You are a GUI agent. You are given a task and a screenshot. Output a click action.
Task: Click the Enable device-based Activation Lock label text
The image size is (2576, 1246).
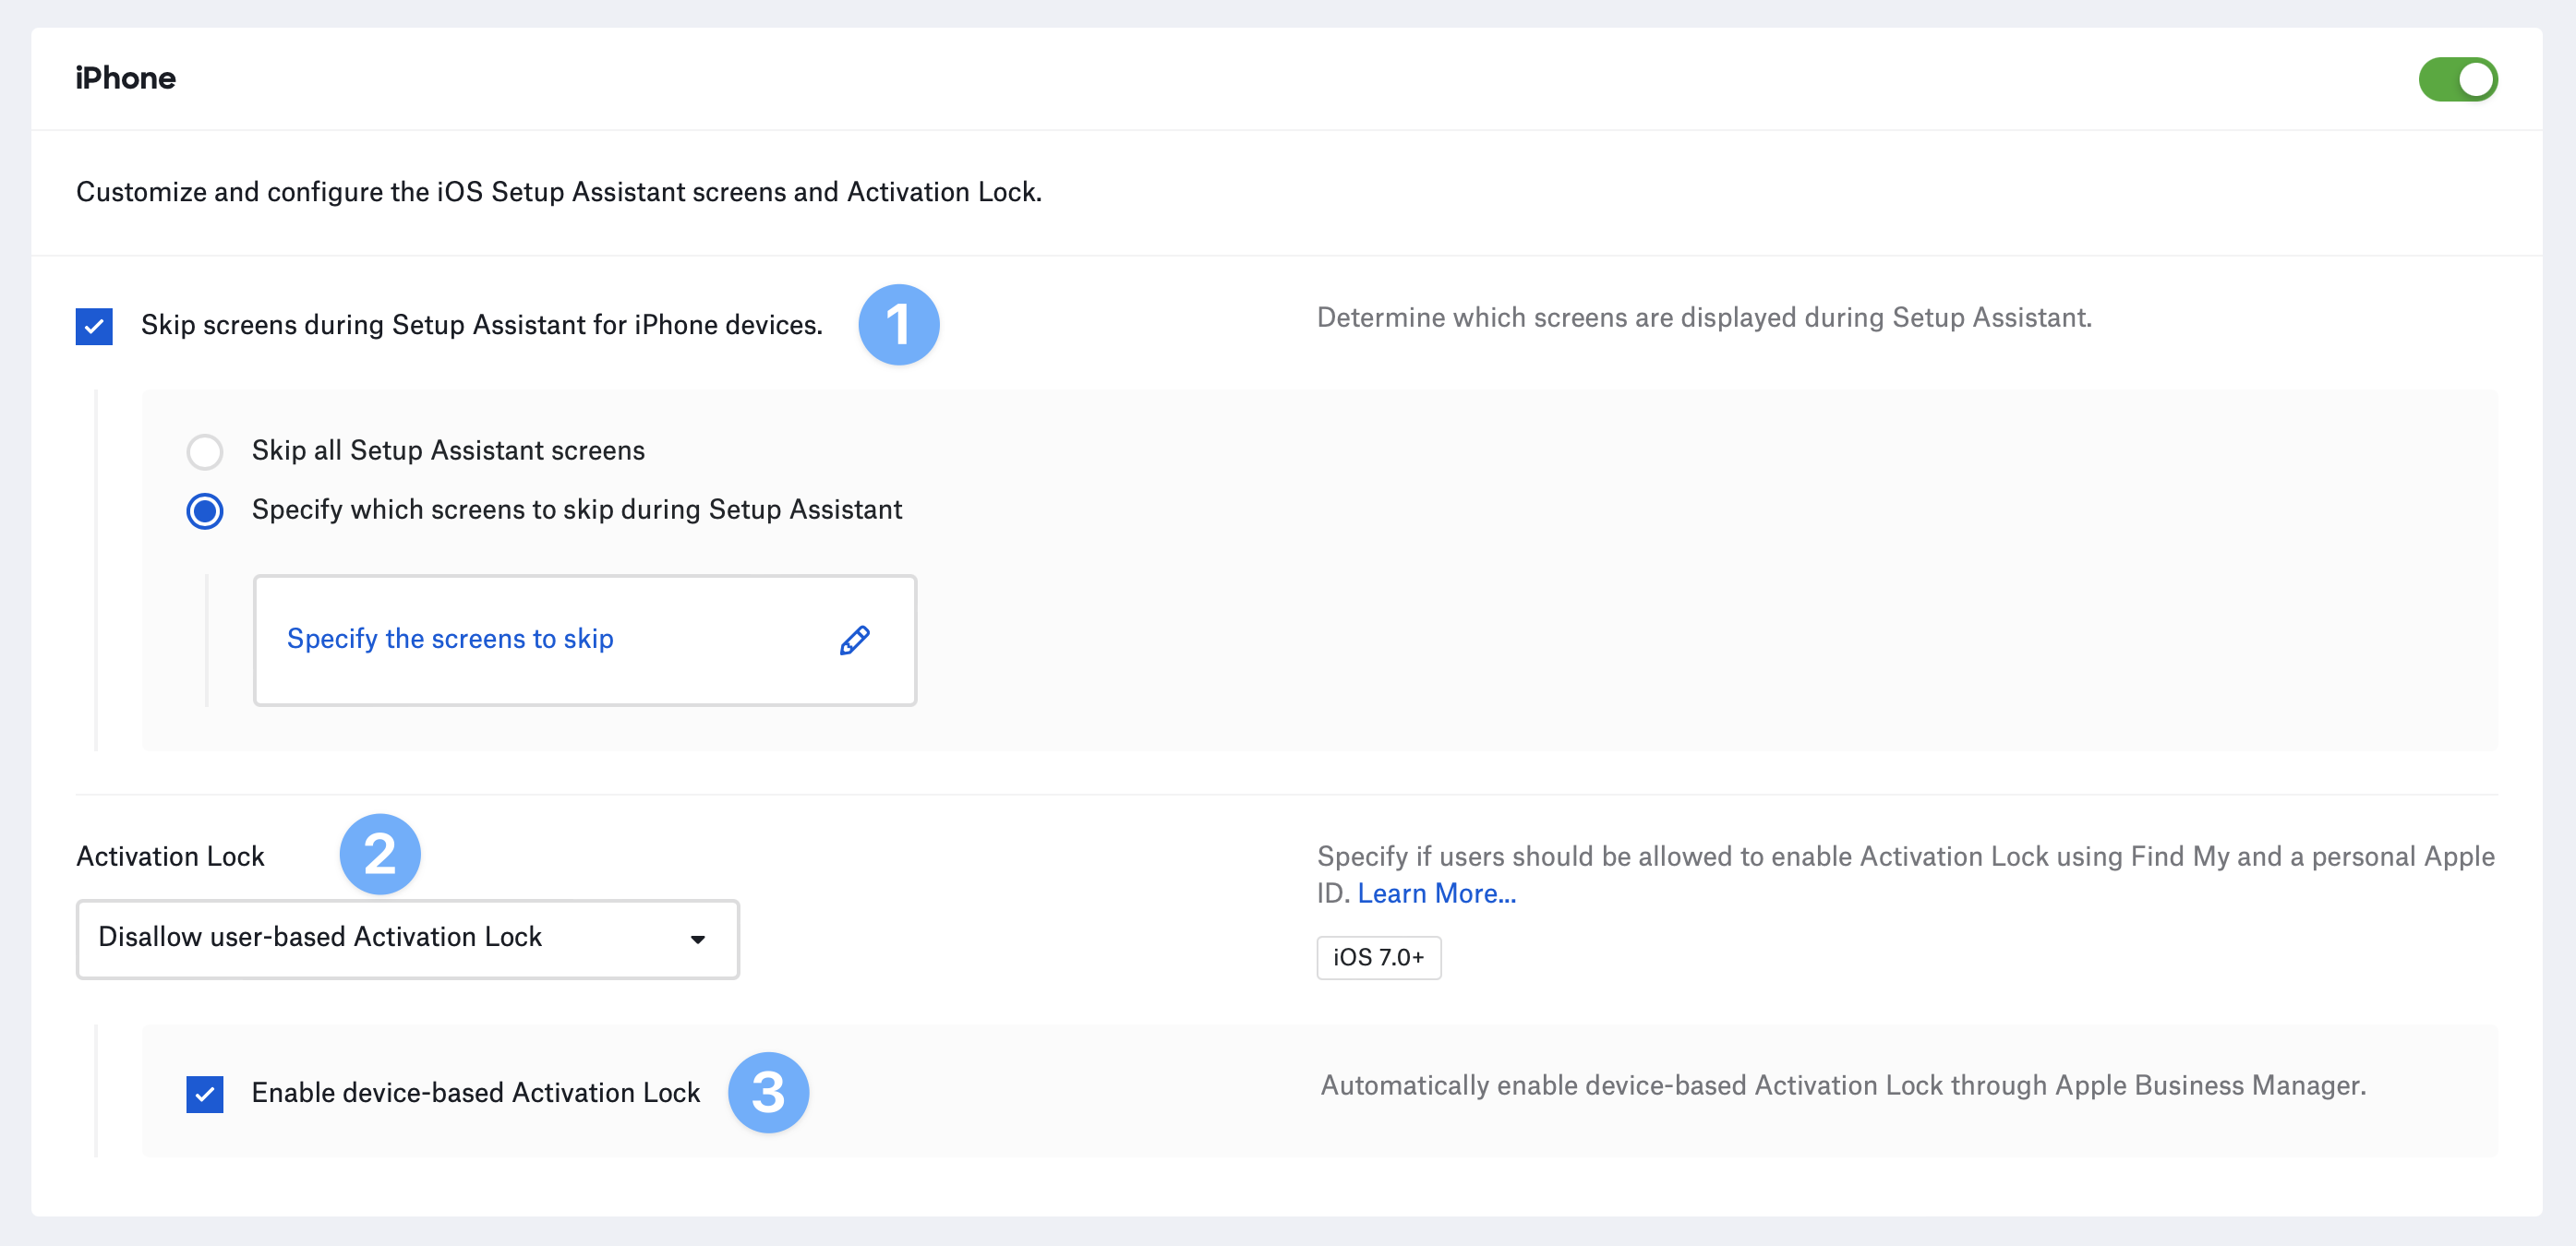pos(475,1092)
